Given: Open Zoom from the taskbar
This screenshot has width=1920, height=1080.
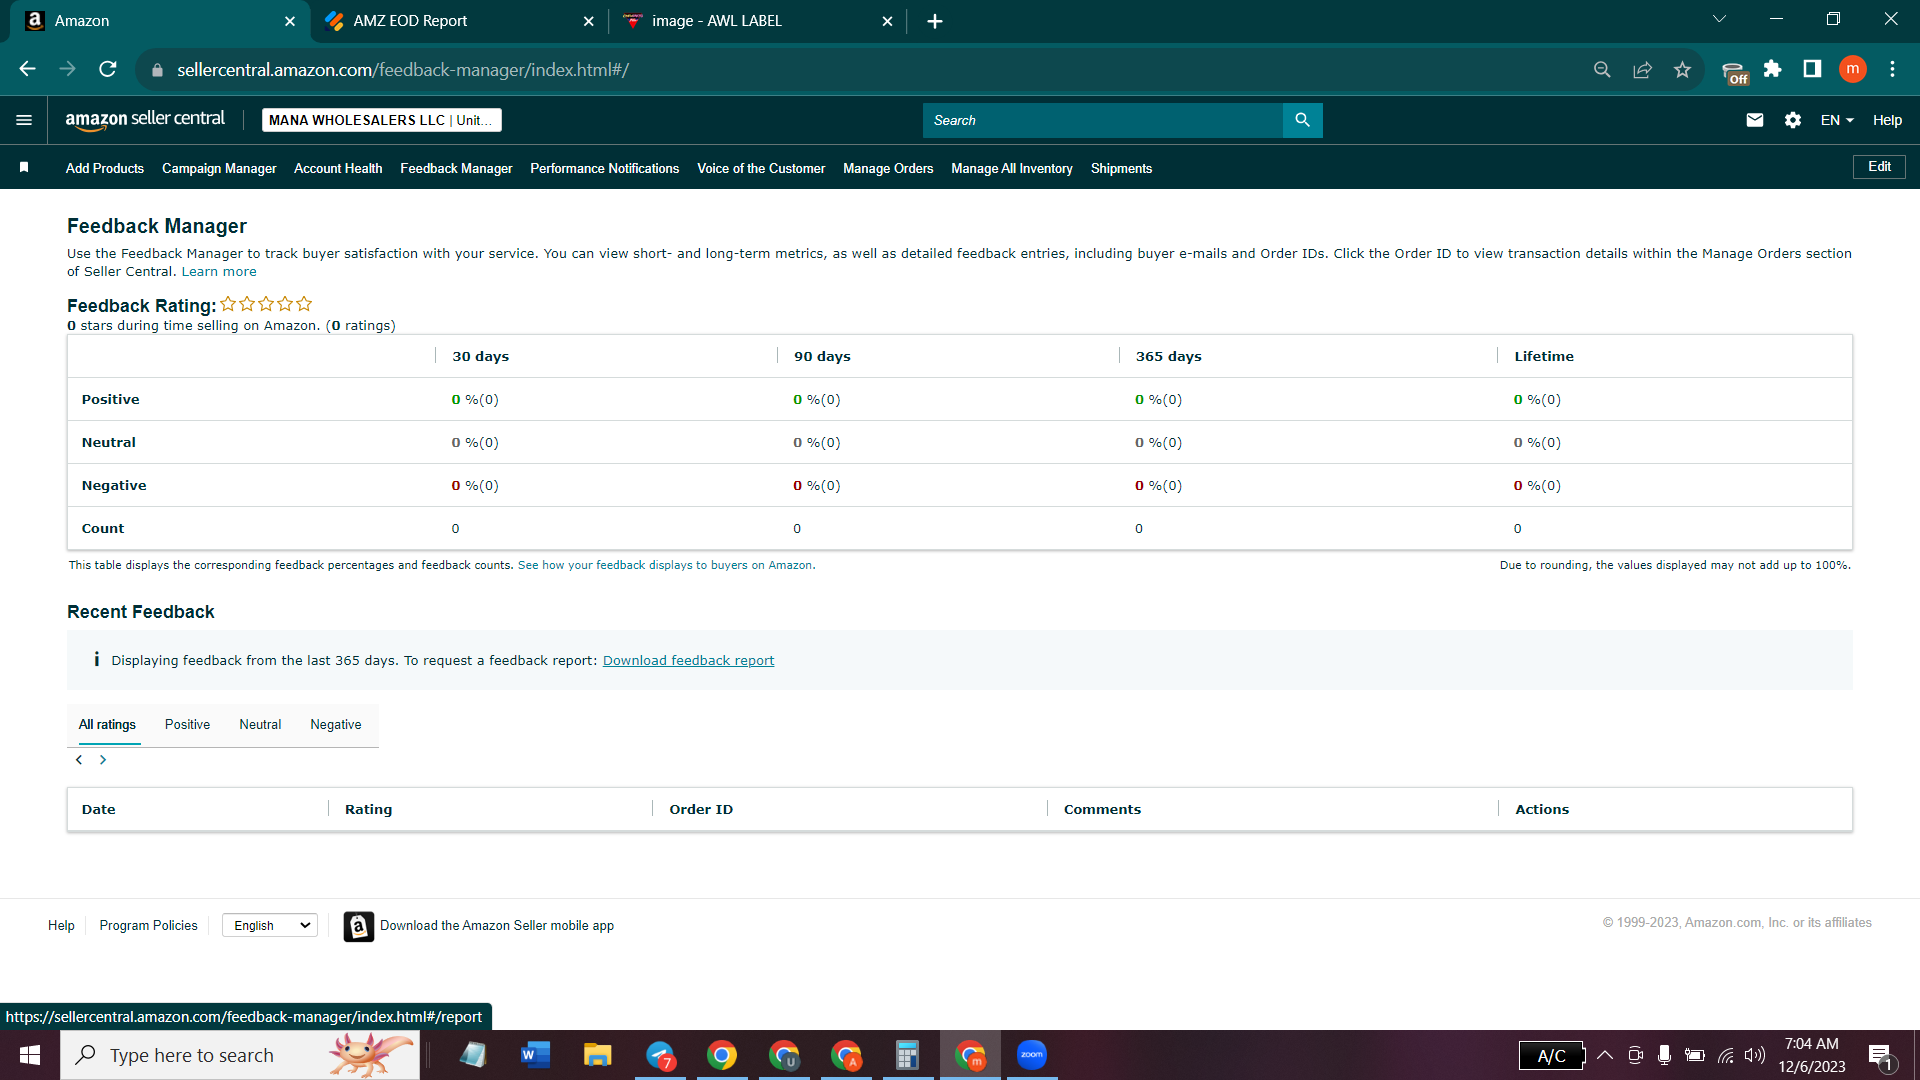Looking at the screenshot, I should (1031, 1055).
